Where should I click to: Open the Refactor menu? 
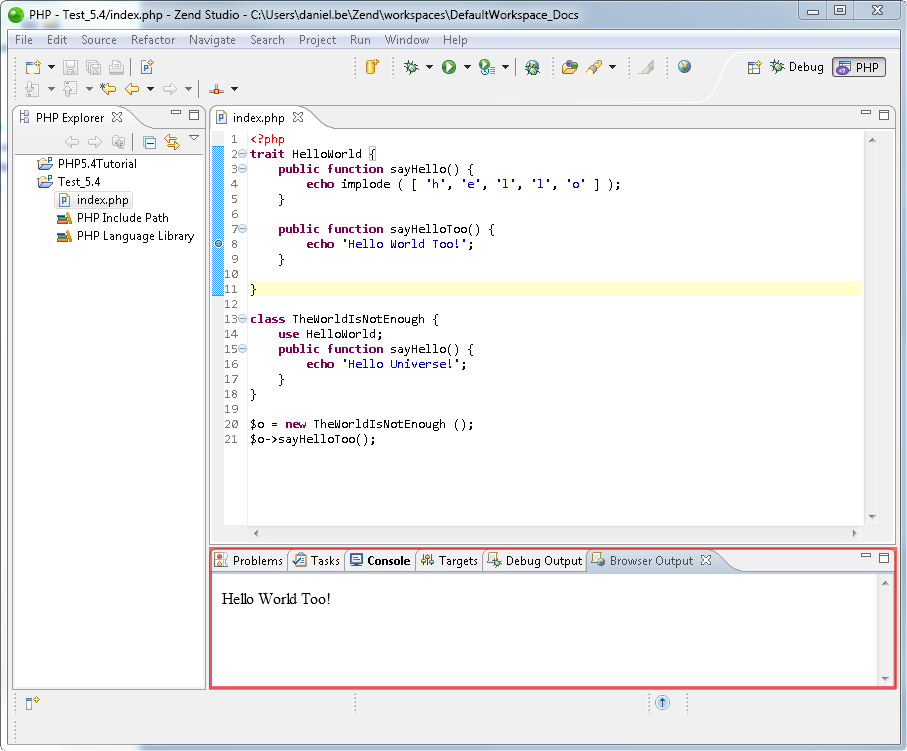point(153,40)
